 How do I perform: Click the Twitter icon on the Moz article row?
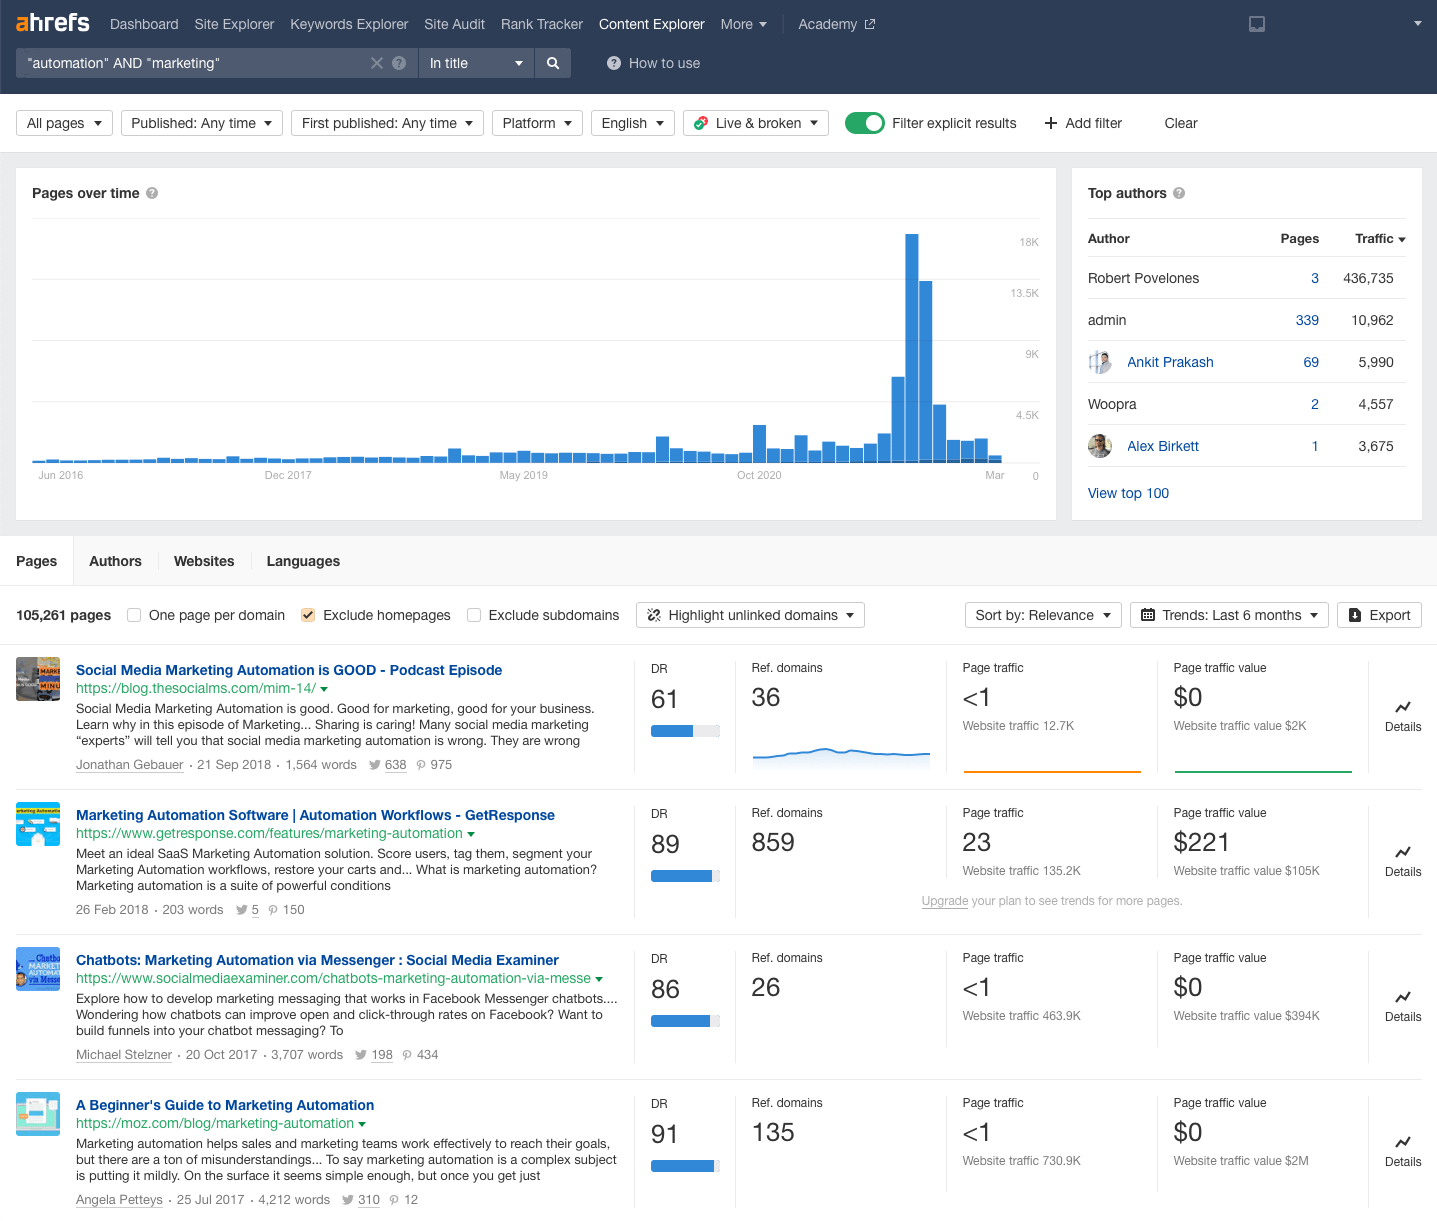[x=349, y=1199]
